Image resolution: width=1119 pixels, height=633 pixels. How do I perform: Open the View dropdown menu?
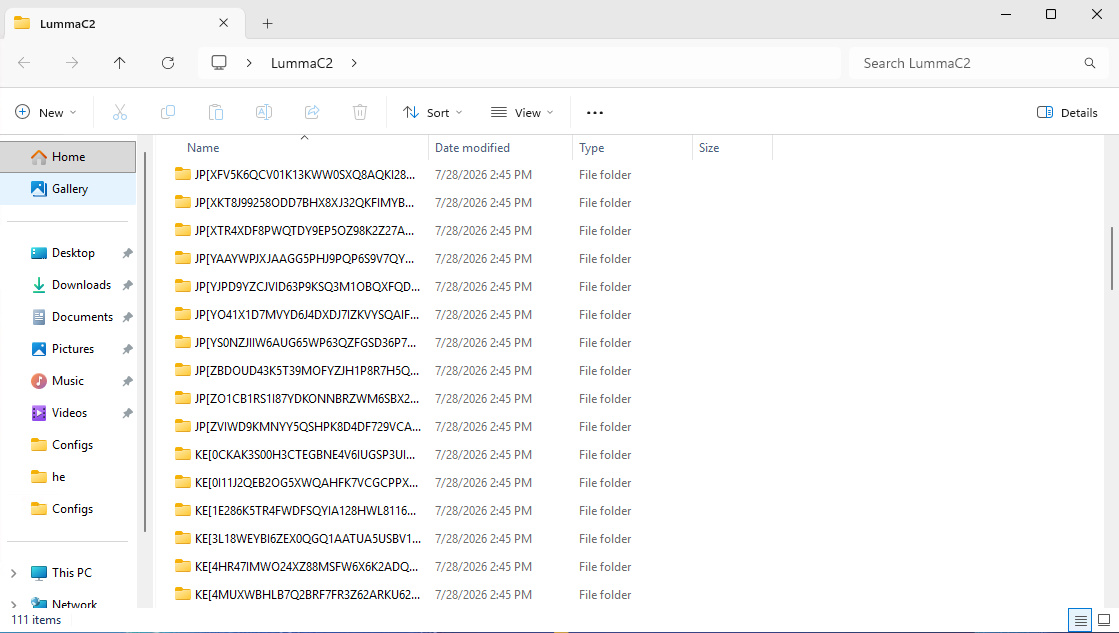tap(522, 113)
